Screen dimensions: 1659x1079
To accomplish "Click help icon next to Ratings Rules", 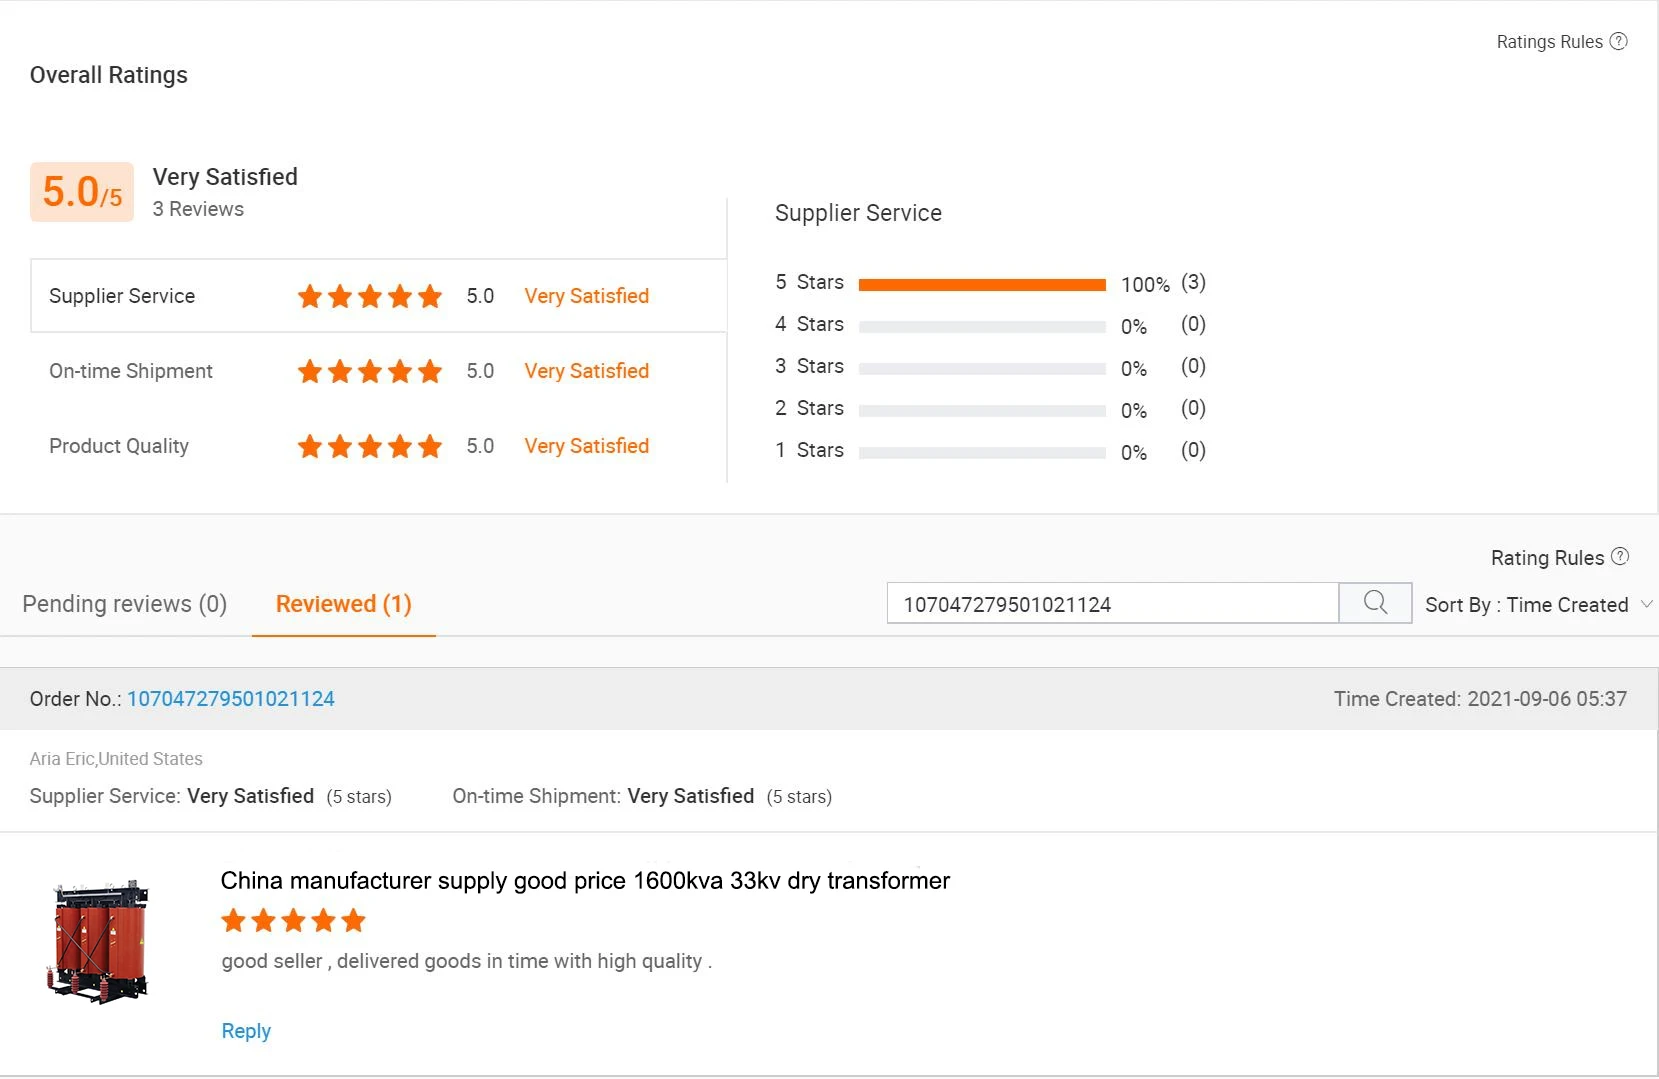I will [x=1619, y=41].
